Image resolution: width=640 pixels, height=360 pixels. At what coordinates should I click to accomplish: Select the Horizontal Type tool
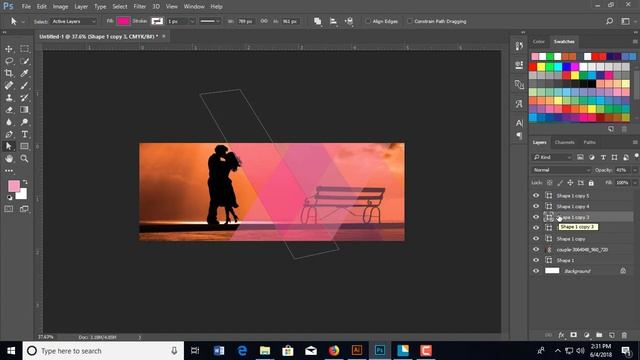[24, 134]
